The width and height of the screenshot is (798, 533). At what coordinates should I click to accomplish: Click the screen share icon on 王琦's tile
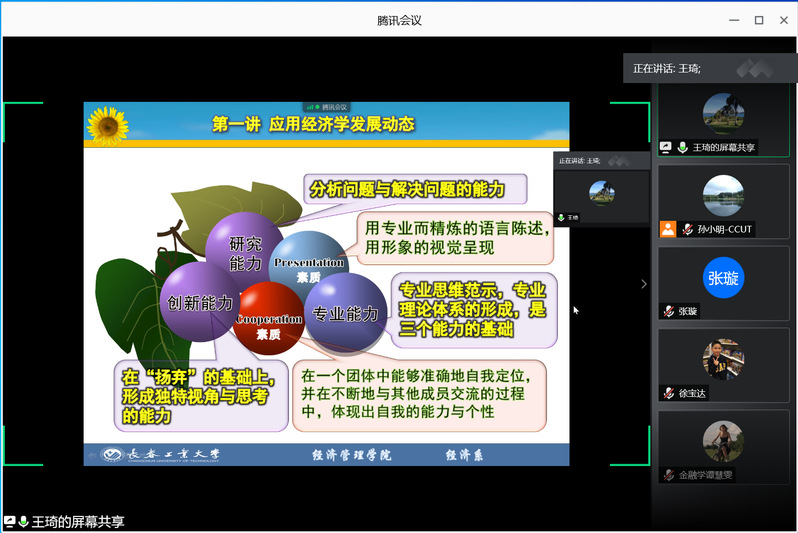pyautogui.click(x=666, y=147)
